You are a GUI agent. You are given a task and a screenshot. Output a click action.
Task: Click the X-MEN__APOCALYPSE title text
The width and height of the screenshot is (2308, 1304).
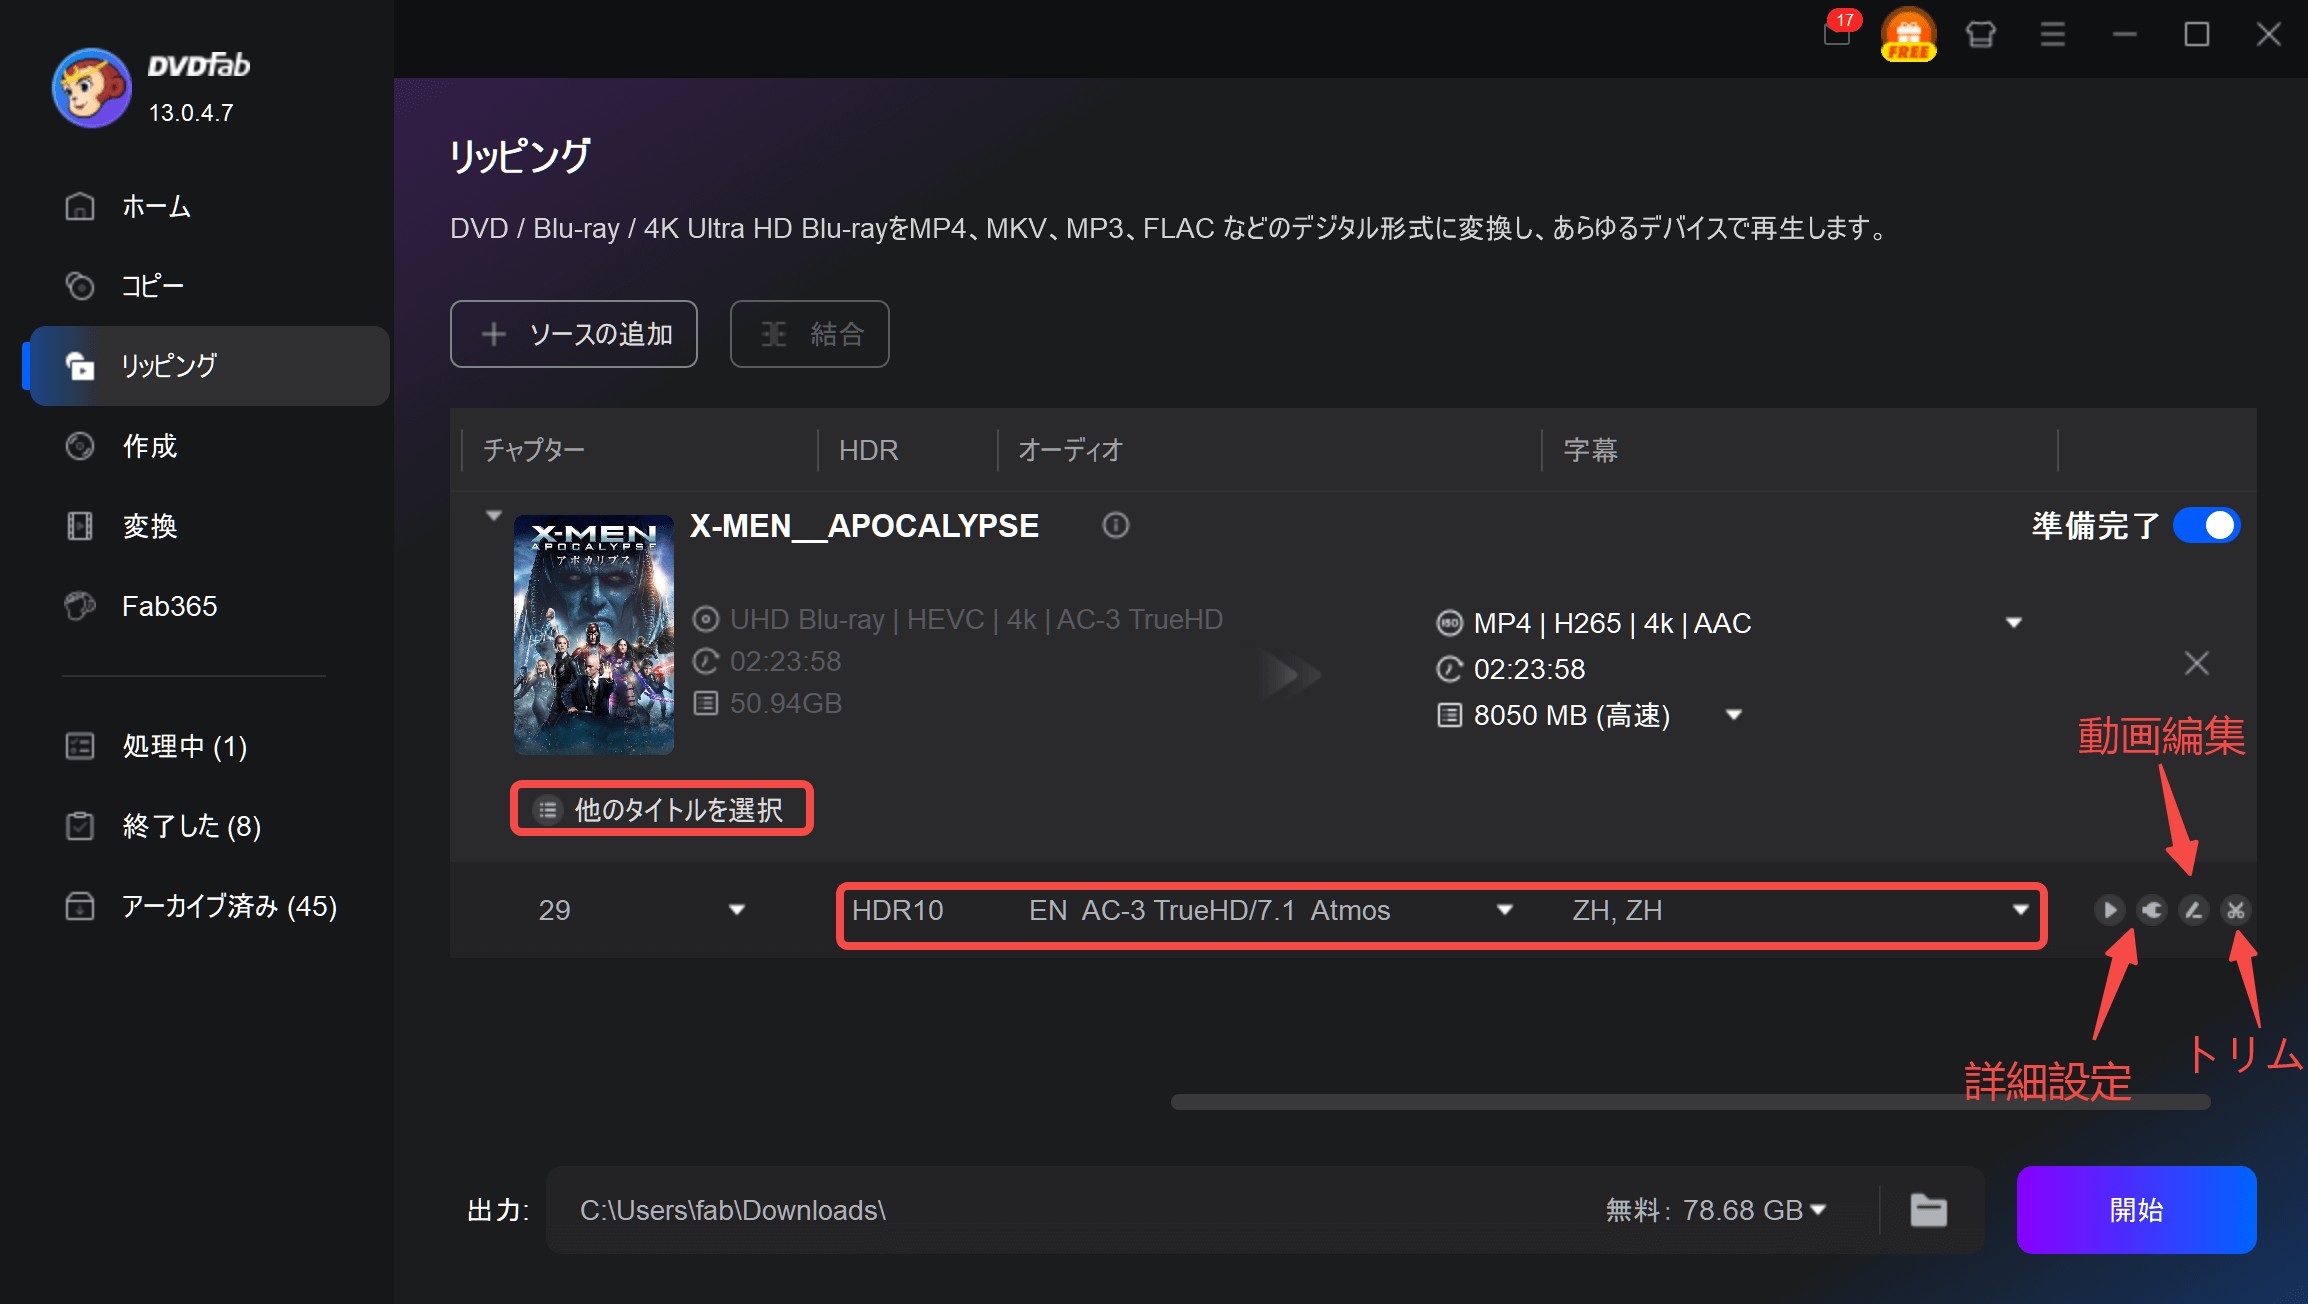point(864,526)
